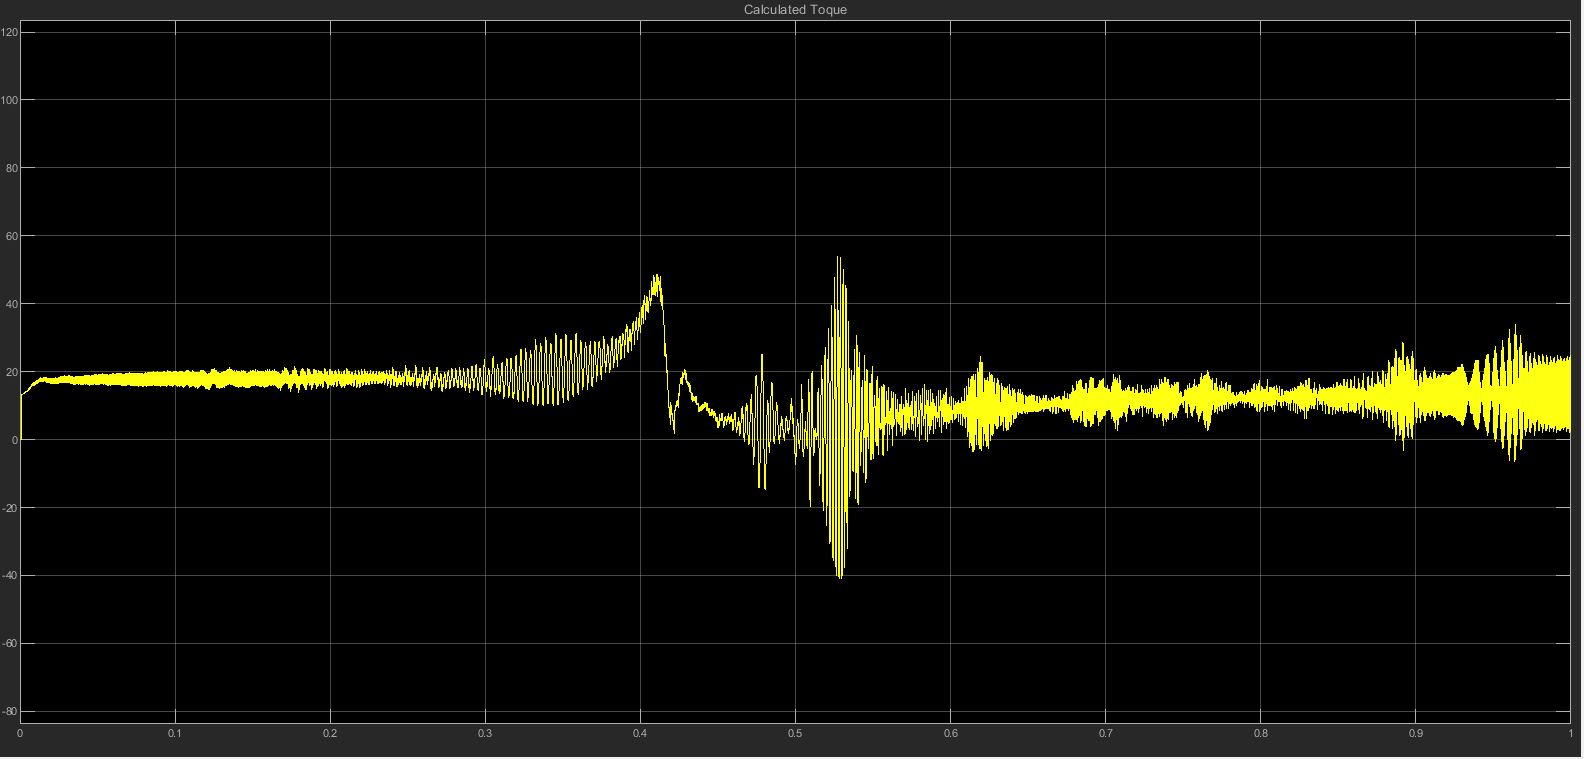Click the 0.3 tick on the time axis
Image resolution: width=1584 pixels, height=759 pixels.
485,734
